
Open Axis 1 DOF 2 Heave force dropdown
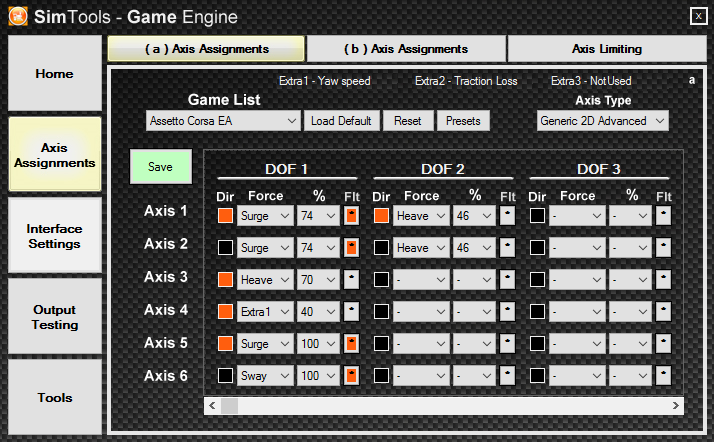point(421,216)
